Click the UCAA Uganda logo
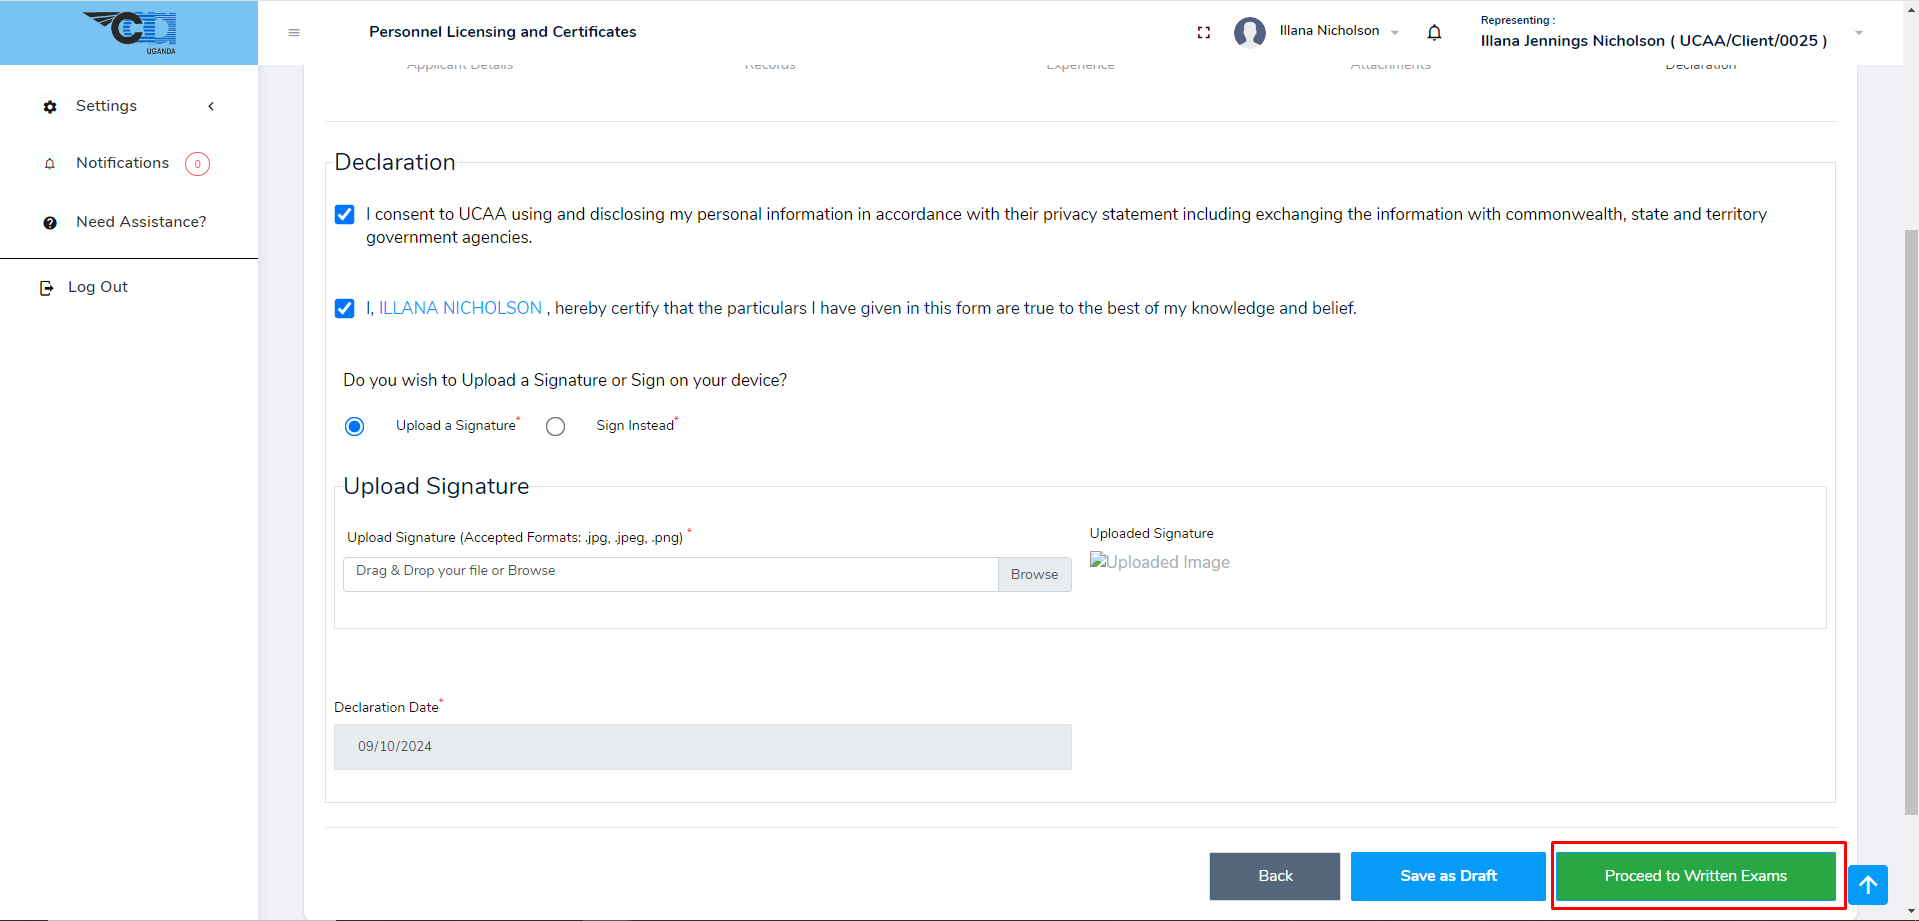The height and width of the screenshot is (921, 1919). [130, 32]
